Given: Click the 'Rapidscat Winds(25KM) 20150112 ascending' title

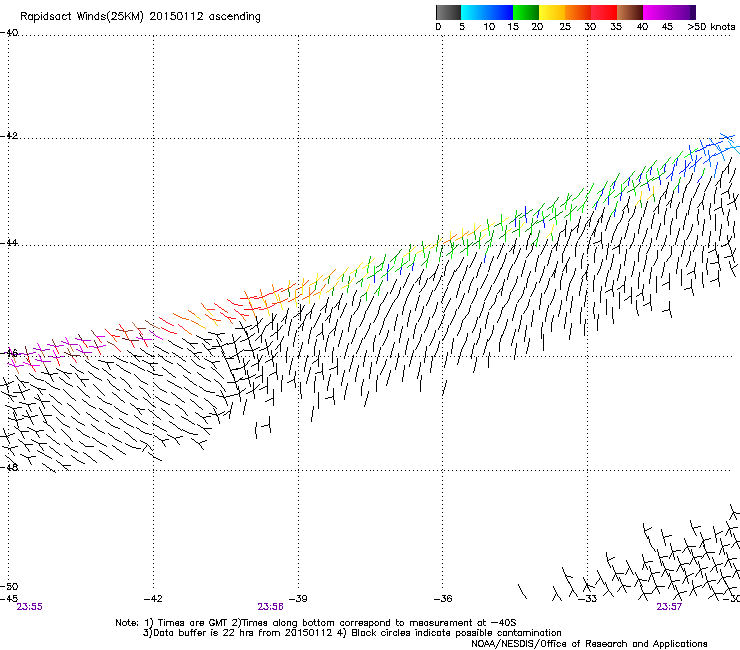Looking at the screenshot, I should 140,16.
